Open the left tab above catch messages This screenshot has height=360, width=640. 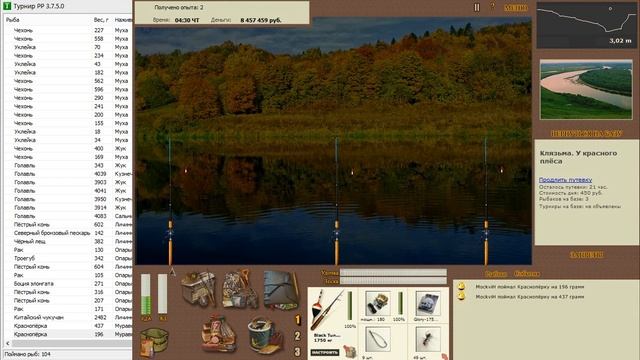496,274
